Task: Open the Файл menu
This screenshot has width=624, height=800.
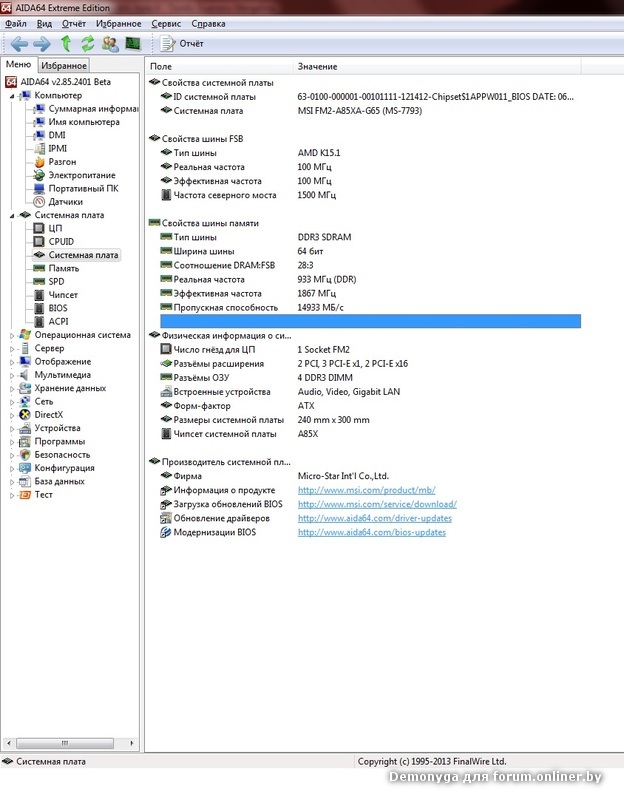Action: (15, 23)
